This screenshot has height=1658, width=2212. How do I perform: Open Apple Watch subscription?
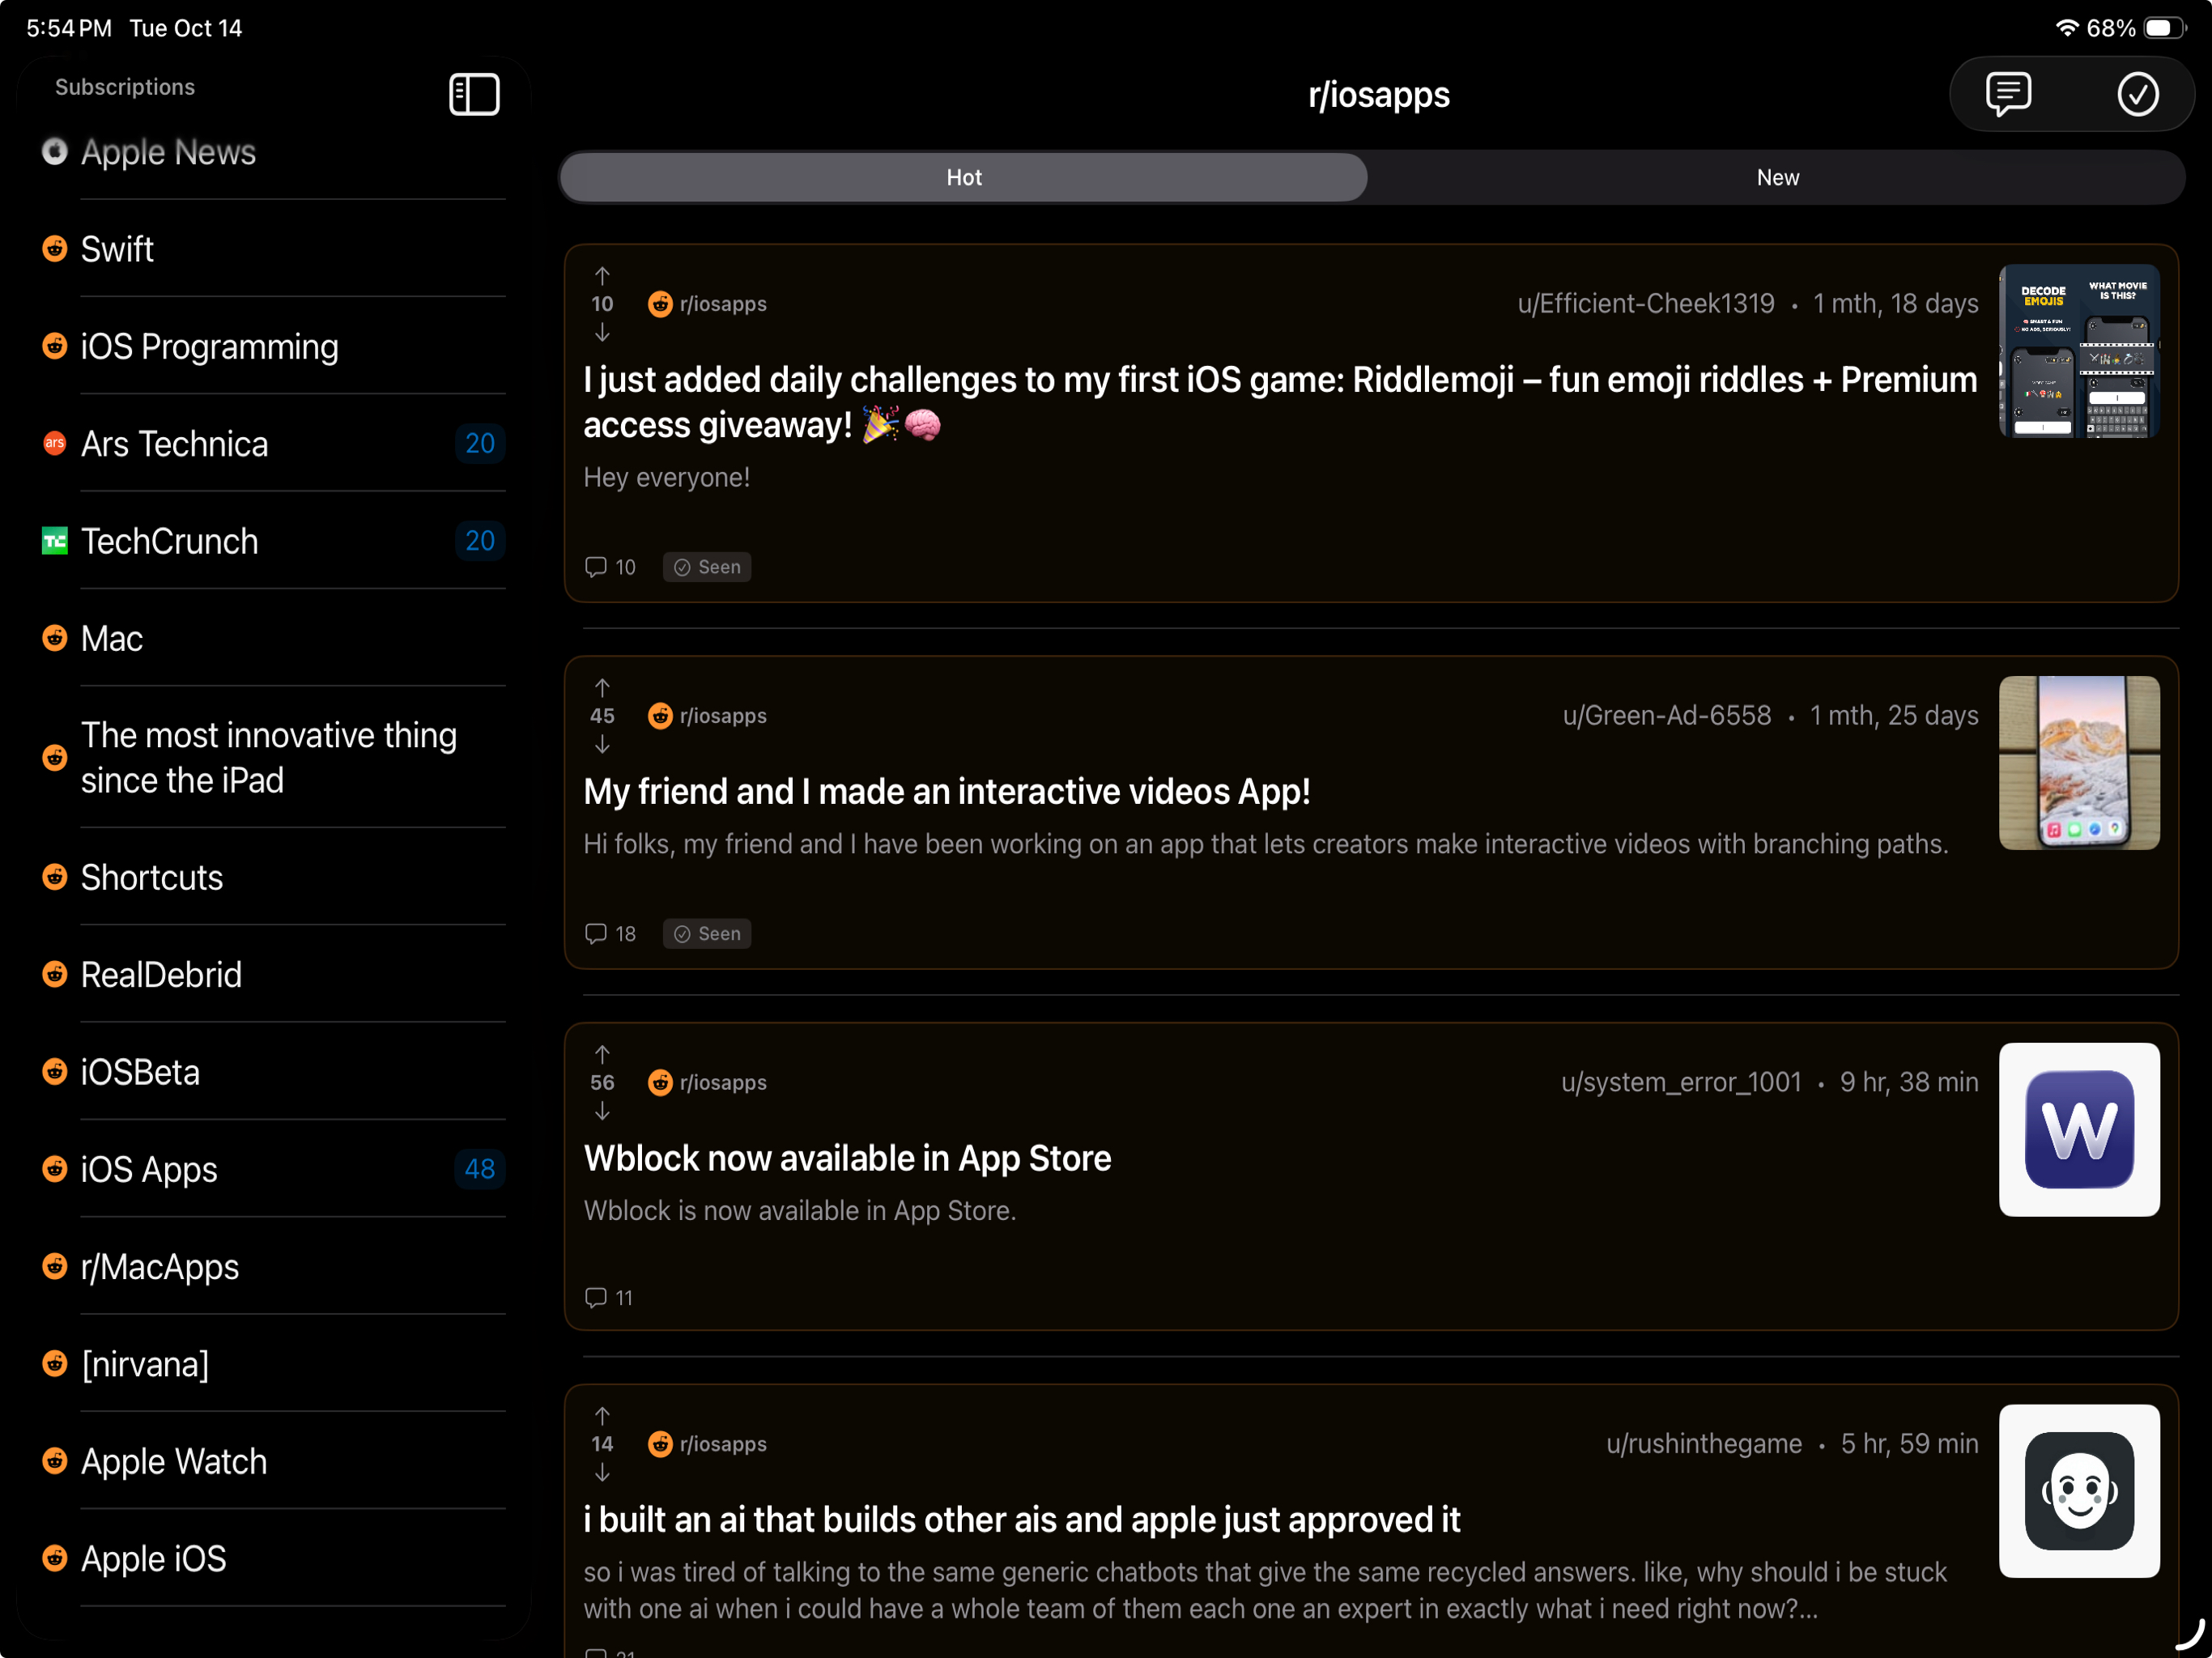coord(272,1461)
